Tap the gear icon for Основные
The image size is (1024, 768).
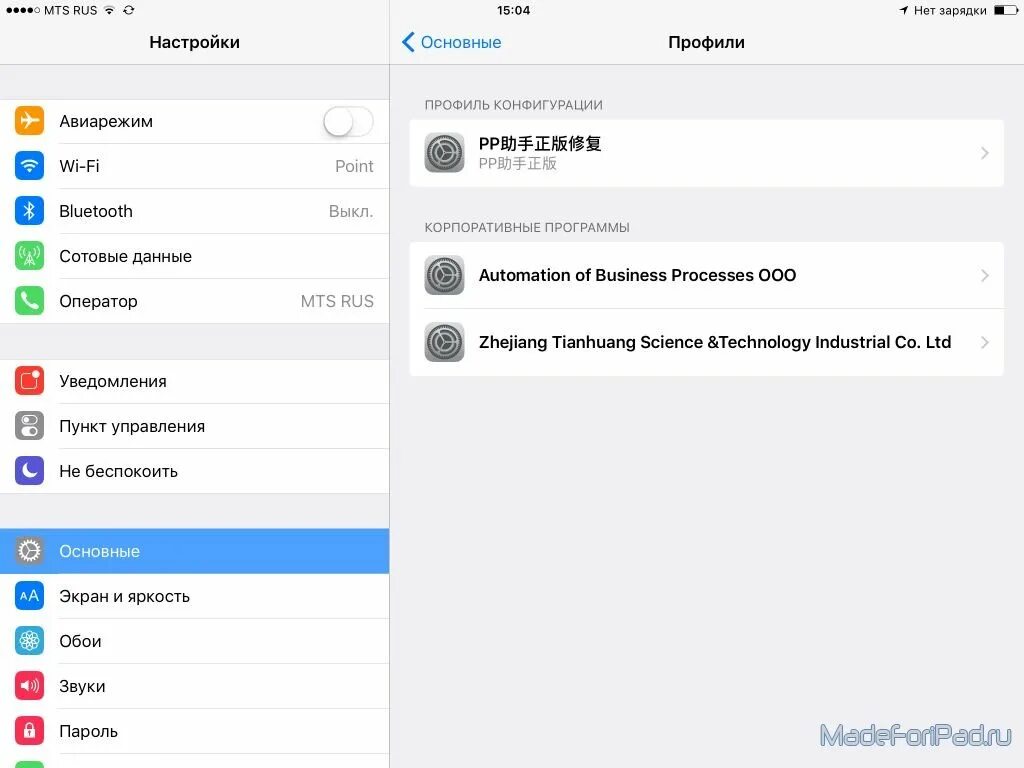pos(29,551)
